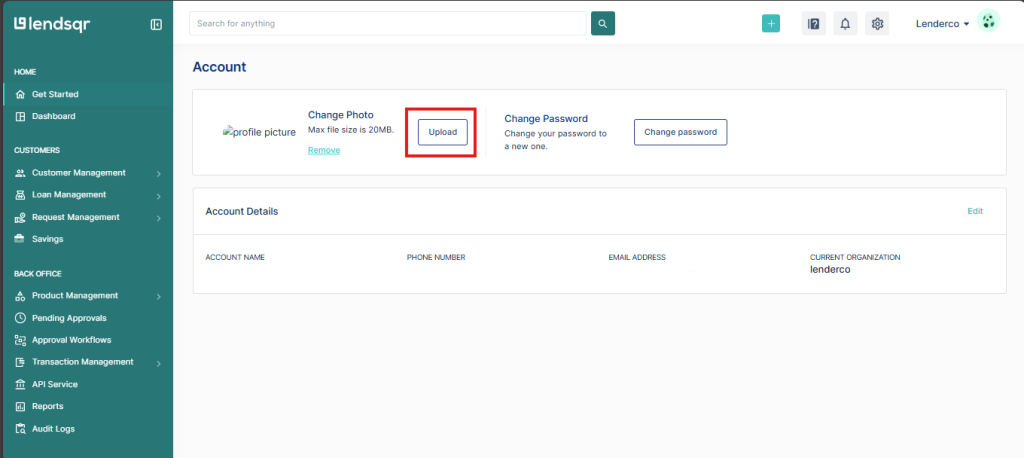The image size is (1024, 458).
Task: Collapse the sidebar using the panel icon
Action: 156,24
